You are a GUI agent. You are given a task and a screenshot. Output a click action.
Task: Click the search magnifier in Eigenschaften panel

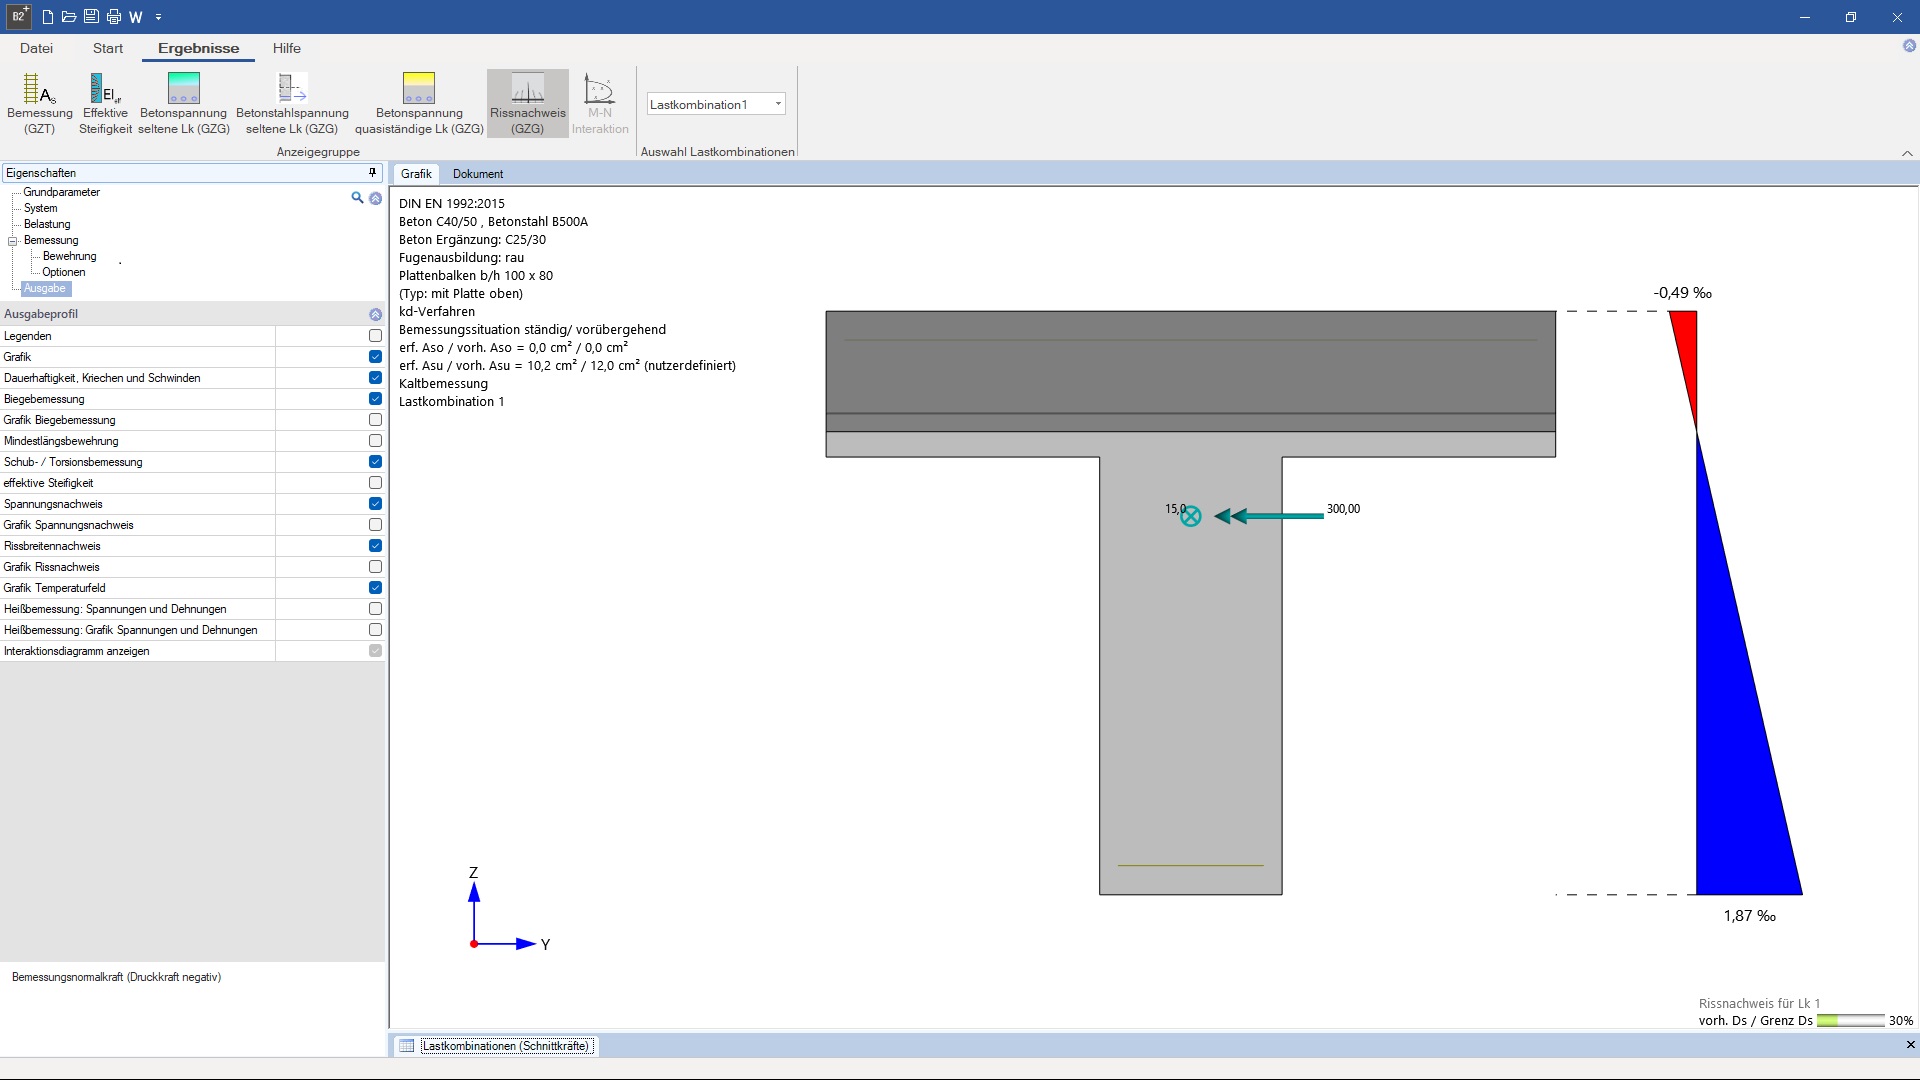(x=357, y=198)
